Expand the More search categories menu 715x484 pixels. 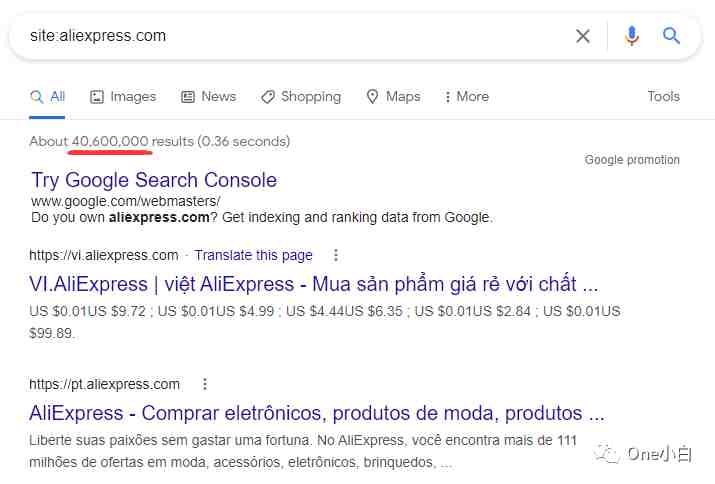[x=466, y=97]
